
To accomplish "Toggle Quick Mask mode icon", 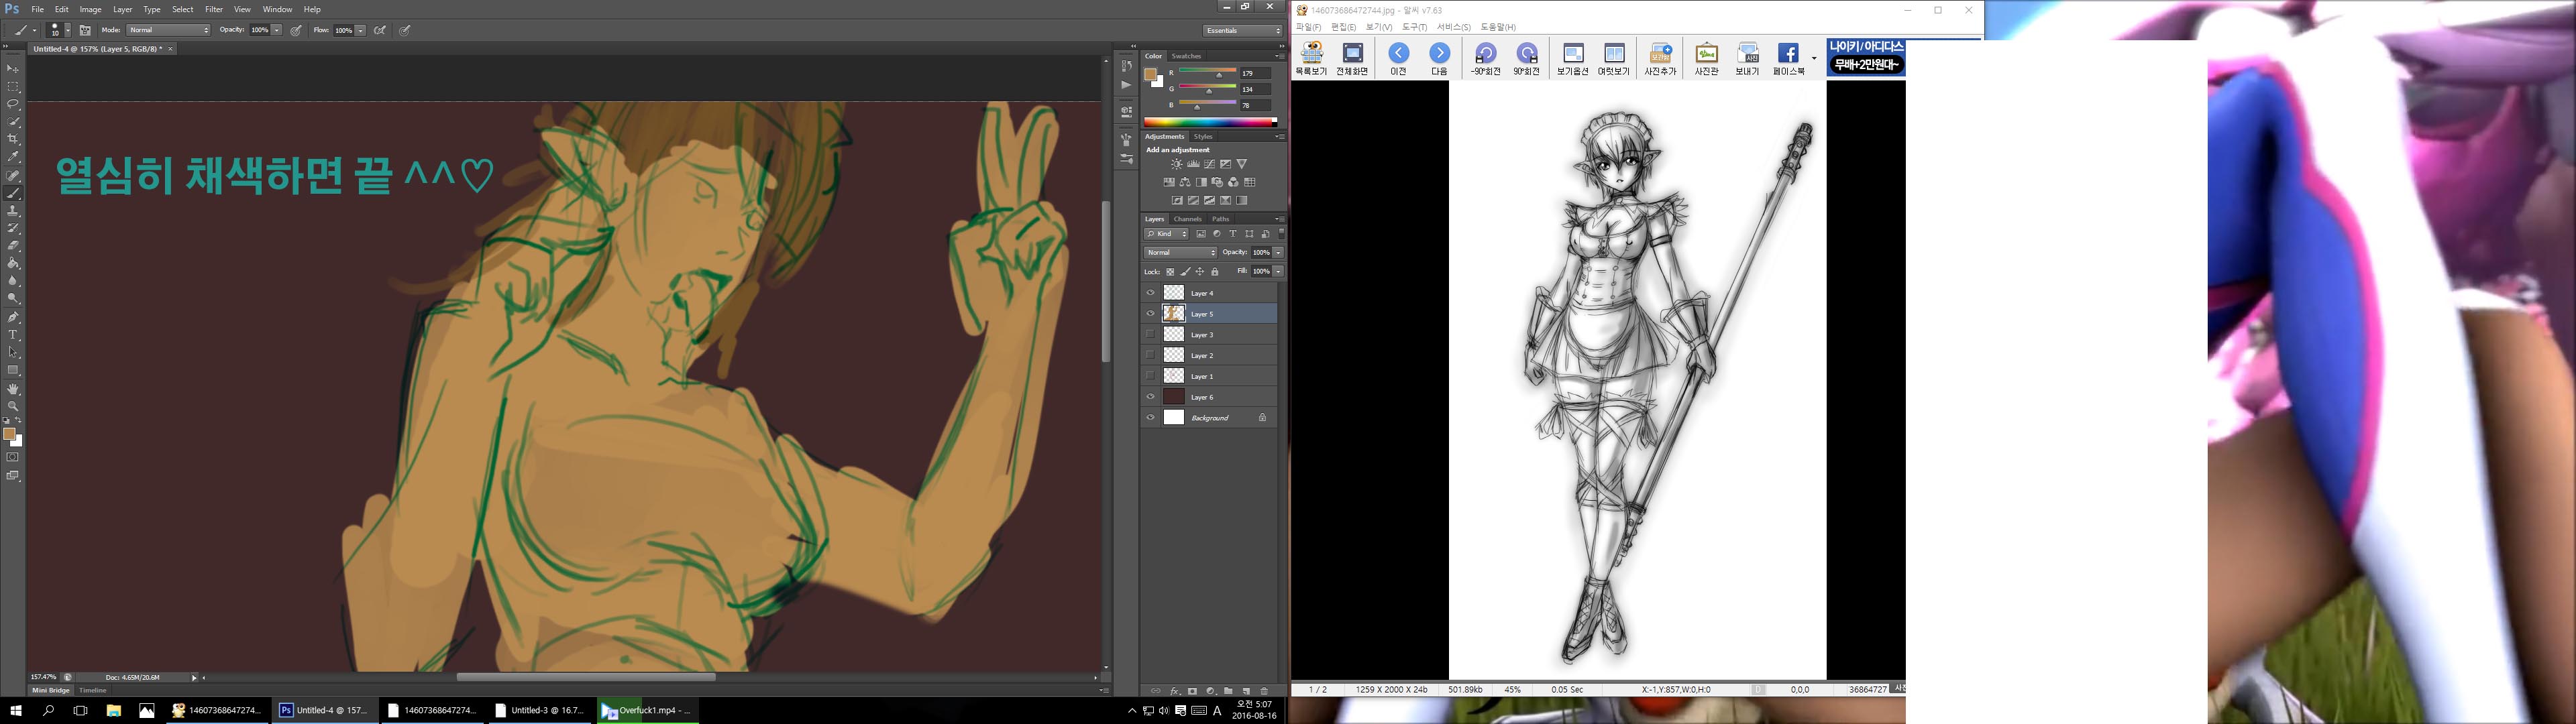I will (13, 458).
